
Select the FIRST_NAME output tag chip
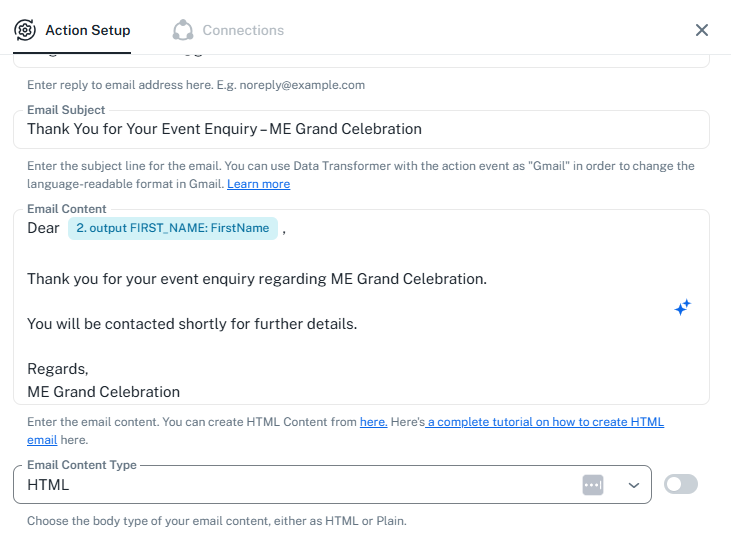(173, 228)
